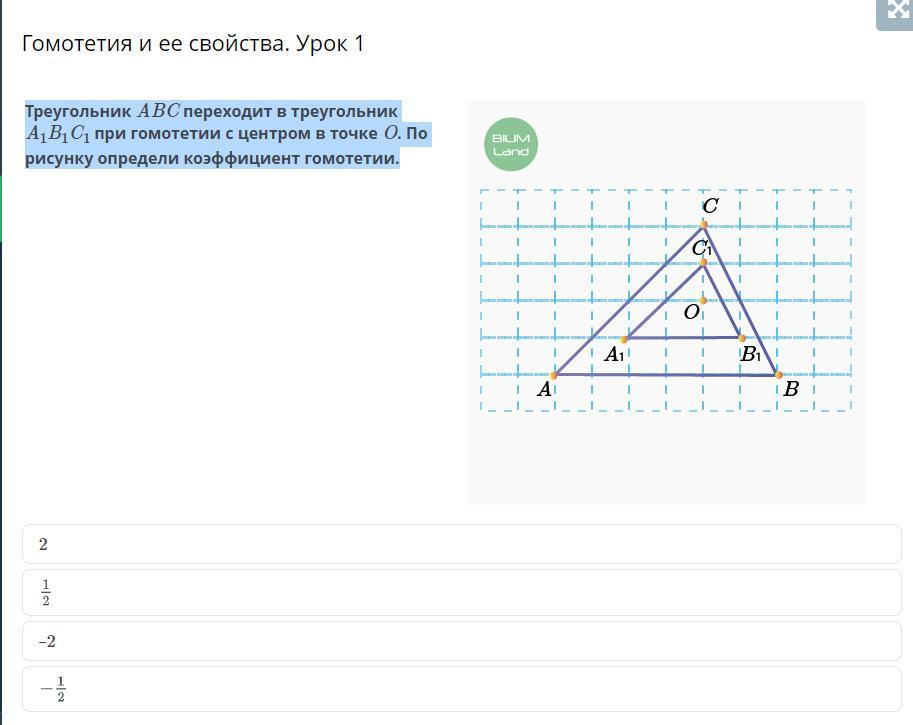
Task: Click the highlighted question text
Action: 226,135
